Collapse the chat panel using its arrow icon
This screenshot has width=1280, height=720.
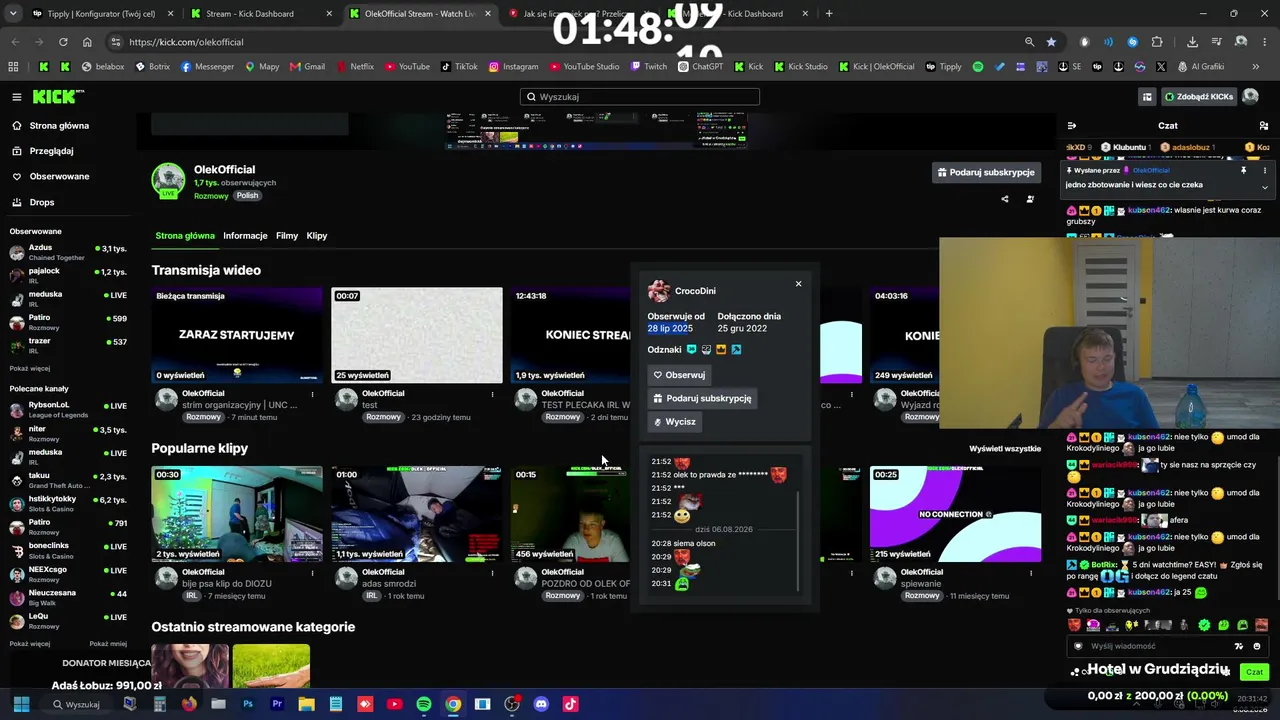(x=1071, y=126)
